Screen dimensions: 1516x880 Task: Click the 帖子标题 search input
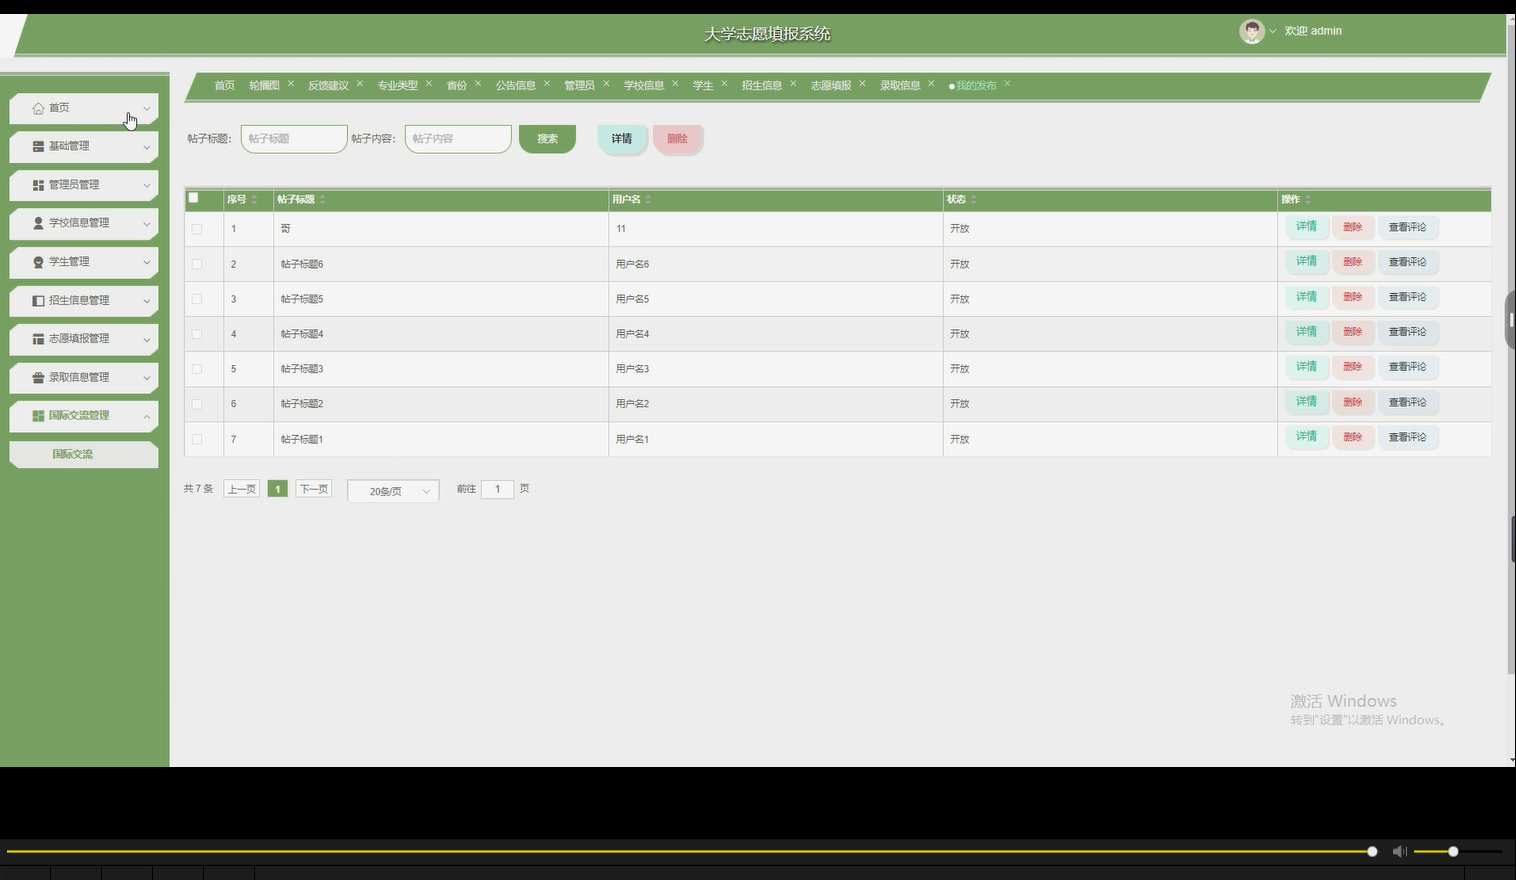click(x=294, y=139)
